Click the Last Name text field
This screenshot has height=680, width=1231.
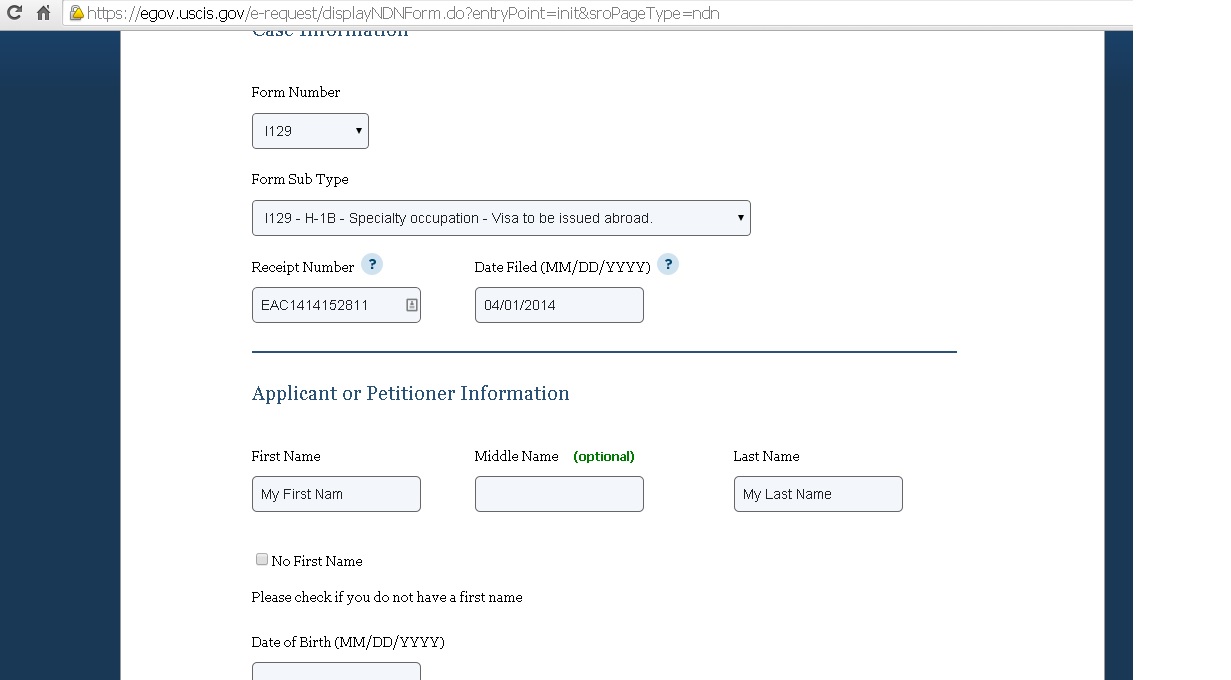tap(818, 494)
